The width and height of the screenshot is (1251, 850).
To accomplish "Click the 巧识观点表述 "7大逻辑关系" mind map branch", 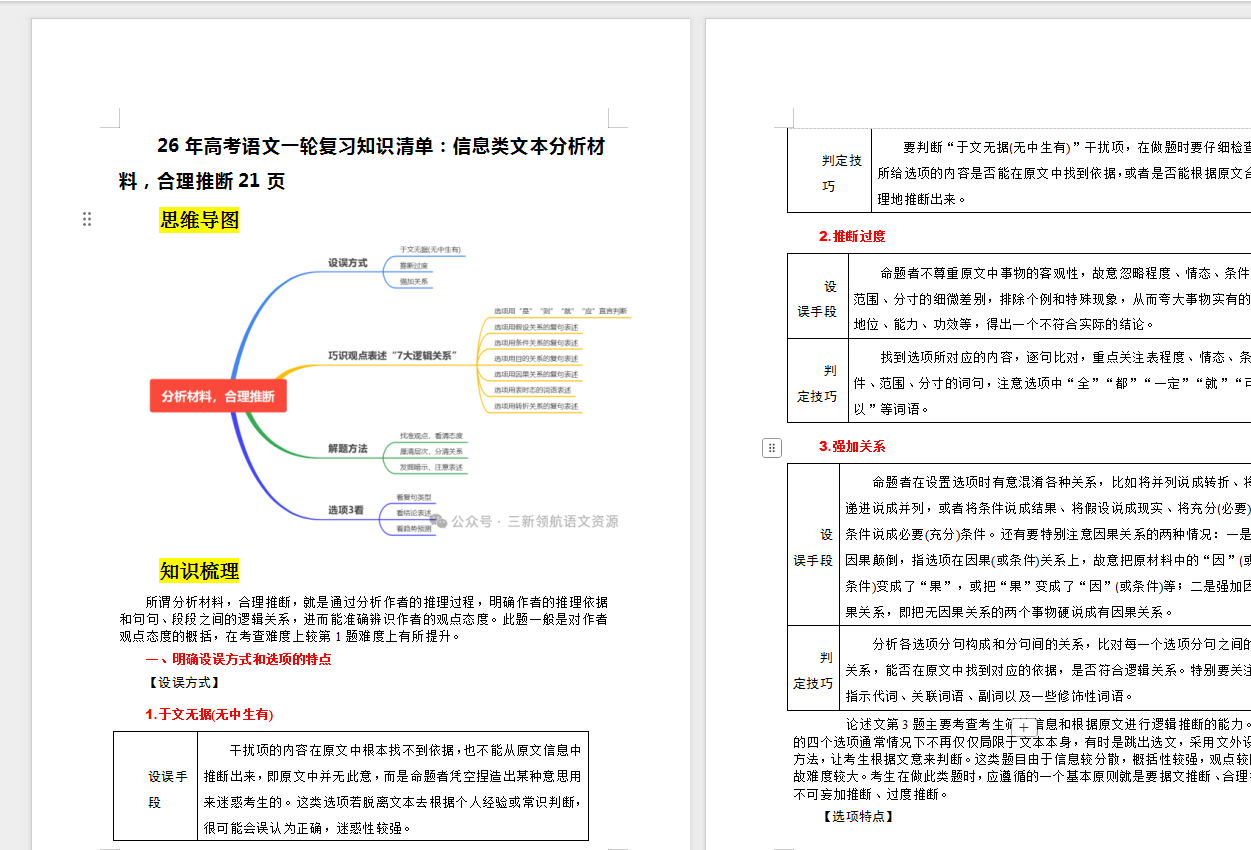I will (x=392, y=355).
